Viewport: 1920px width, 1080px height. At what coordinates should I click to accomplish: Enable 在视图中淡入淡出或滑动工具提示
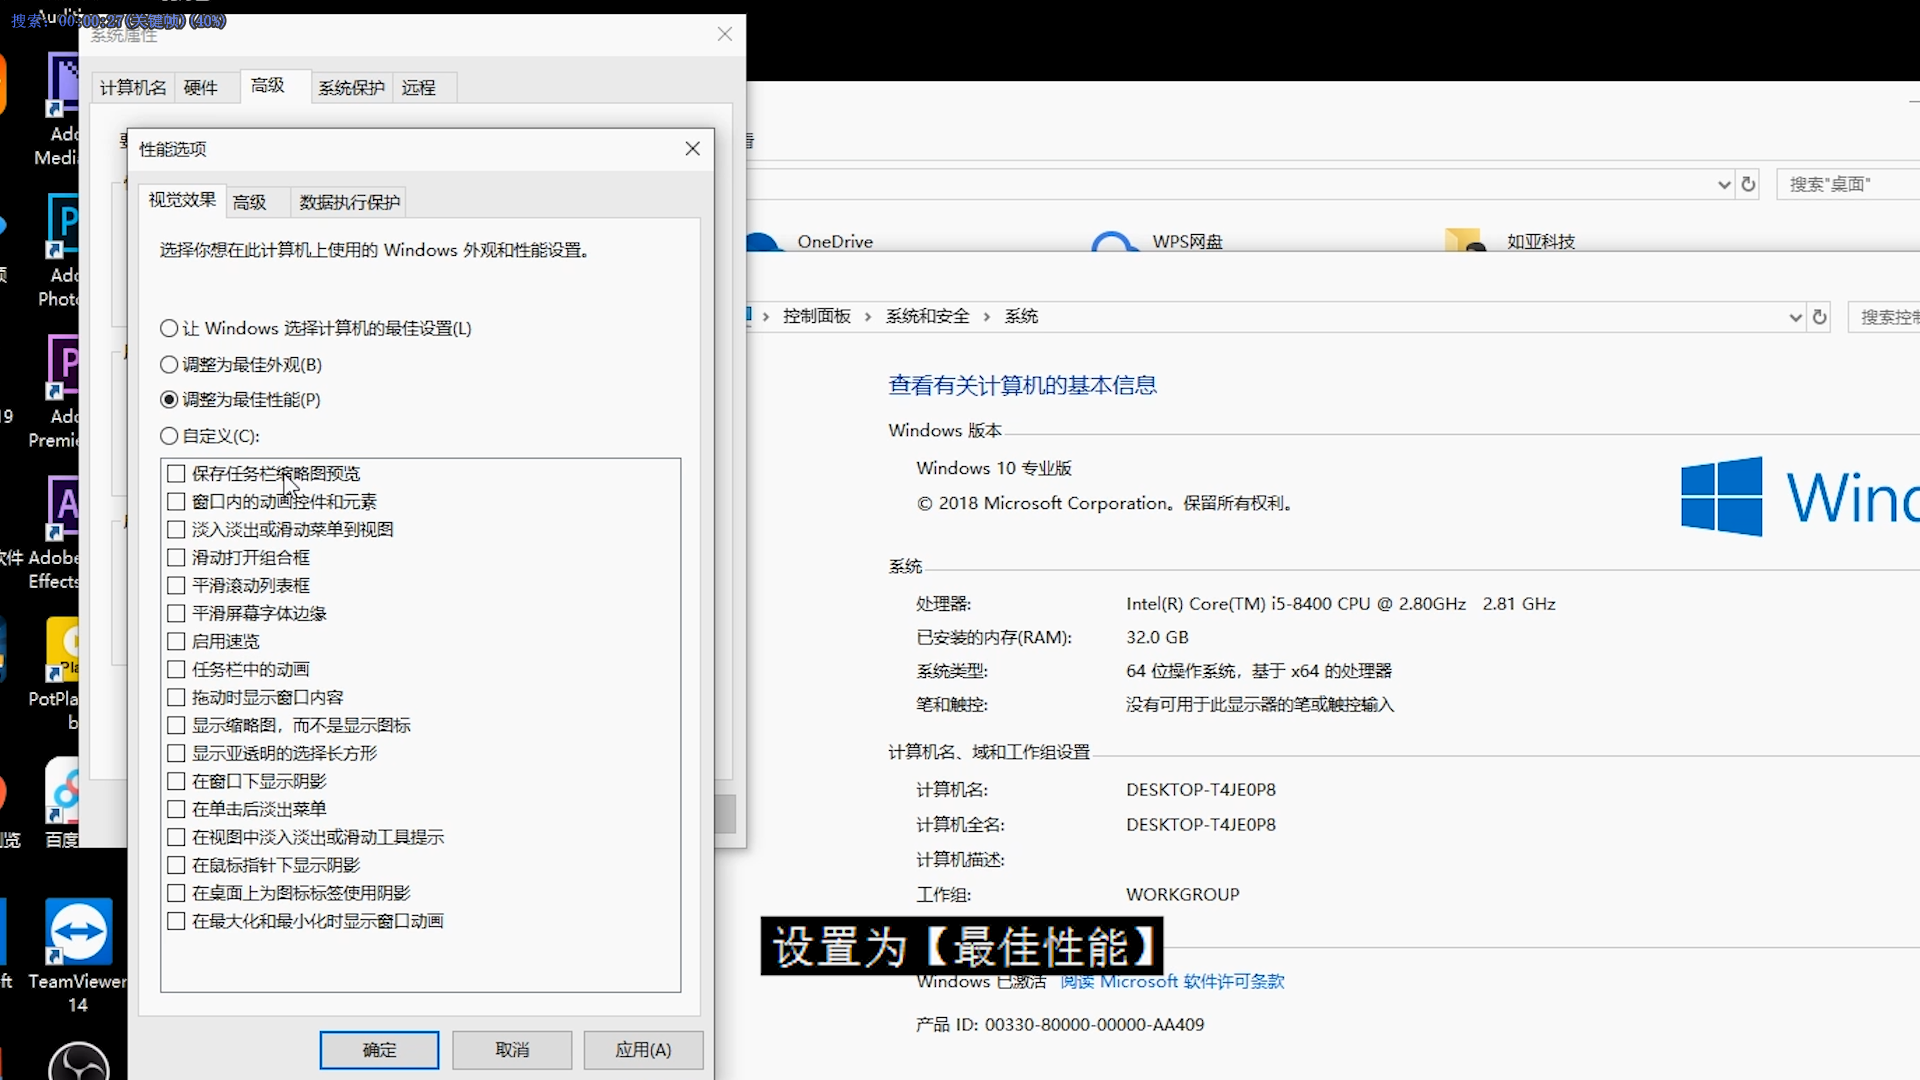[176, 837]
